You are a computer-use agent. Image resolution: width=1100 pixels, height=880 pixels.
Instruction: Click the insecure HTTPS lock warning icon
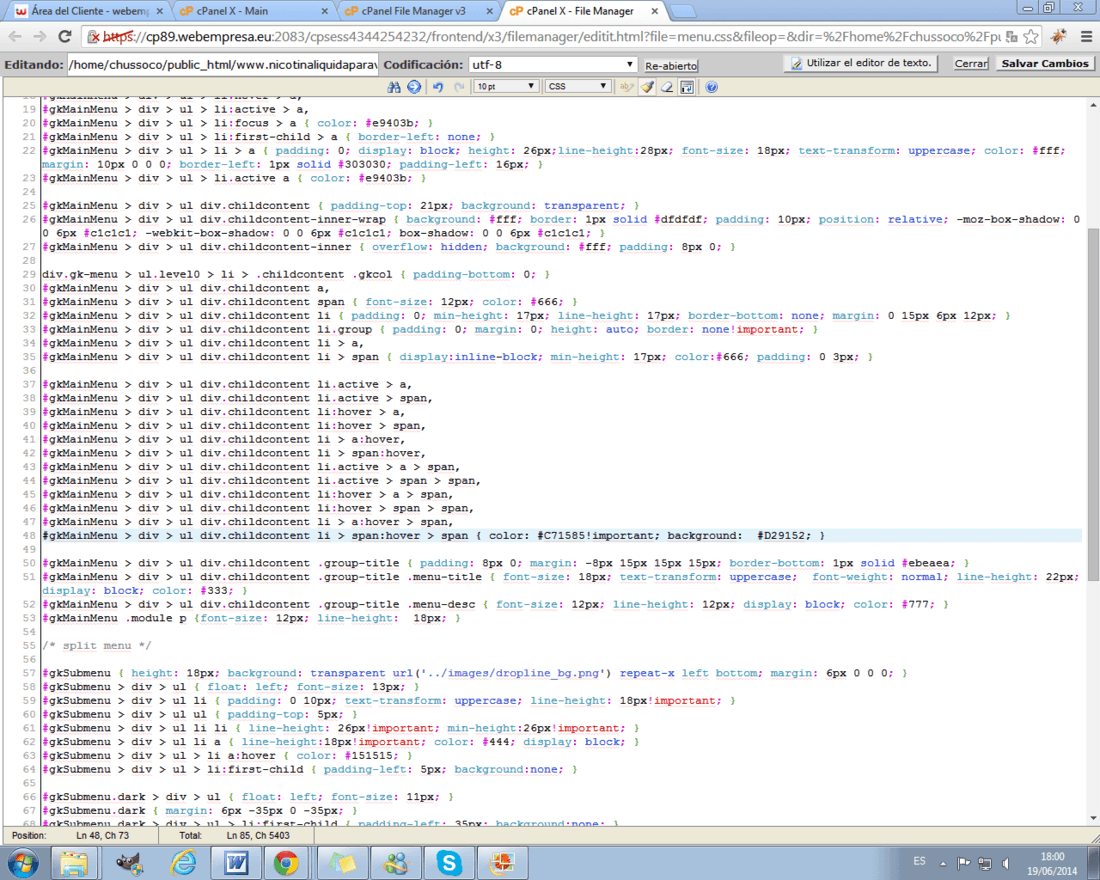coord(94,36)
